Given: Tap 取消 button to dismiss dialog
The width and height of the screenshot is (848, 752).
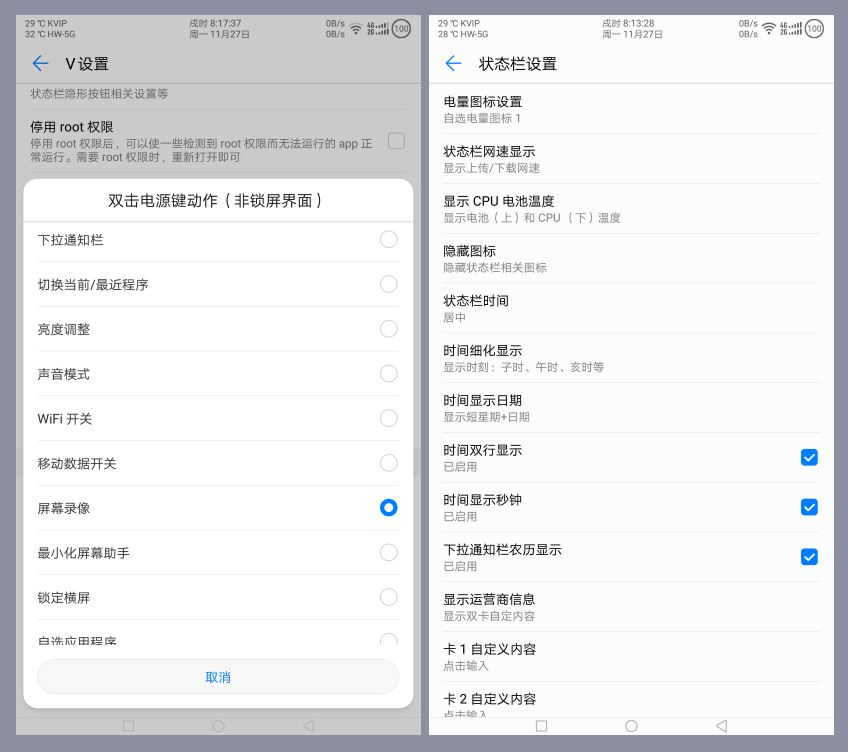Looking at the screenshot, I should click(218, 677).
